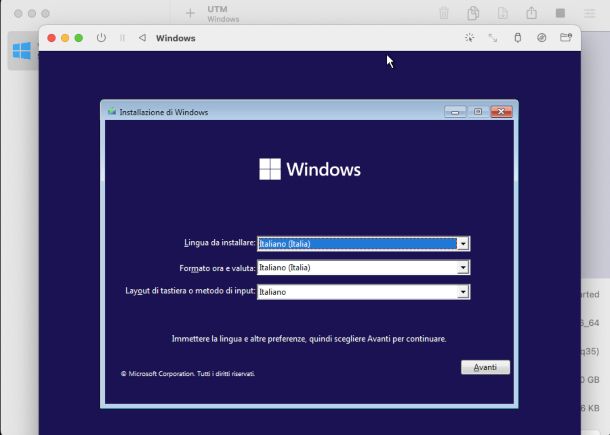
Task: Expand the 'Formato ora e valuta' dropdown
Action: 463,268
